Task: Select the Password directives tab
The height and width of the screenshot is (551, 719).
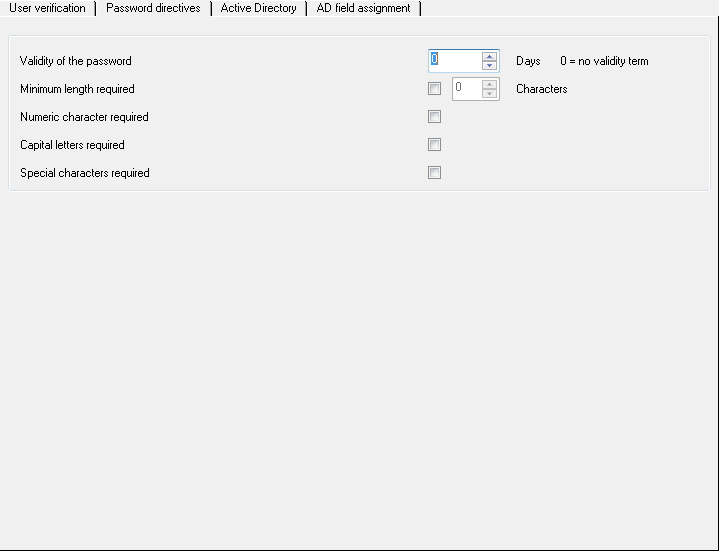Action: pos(153,8)
